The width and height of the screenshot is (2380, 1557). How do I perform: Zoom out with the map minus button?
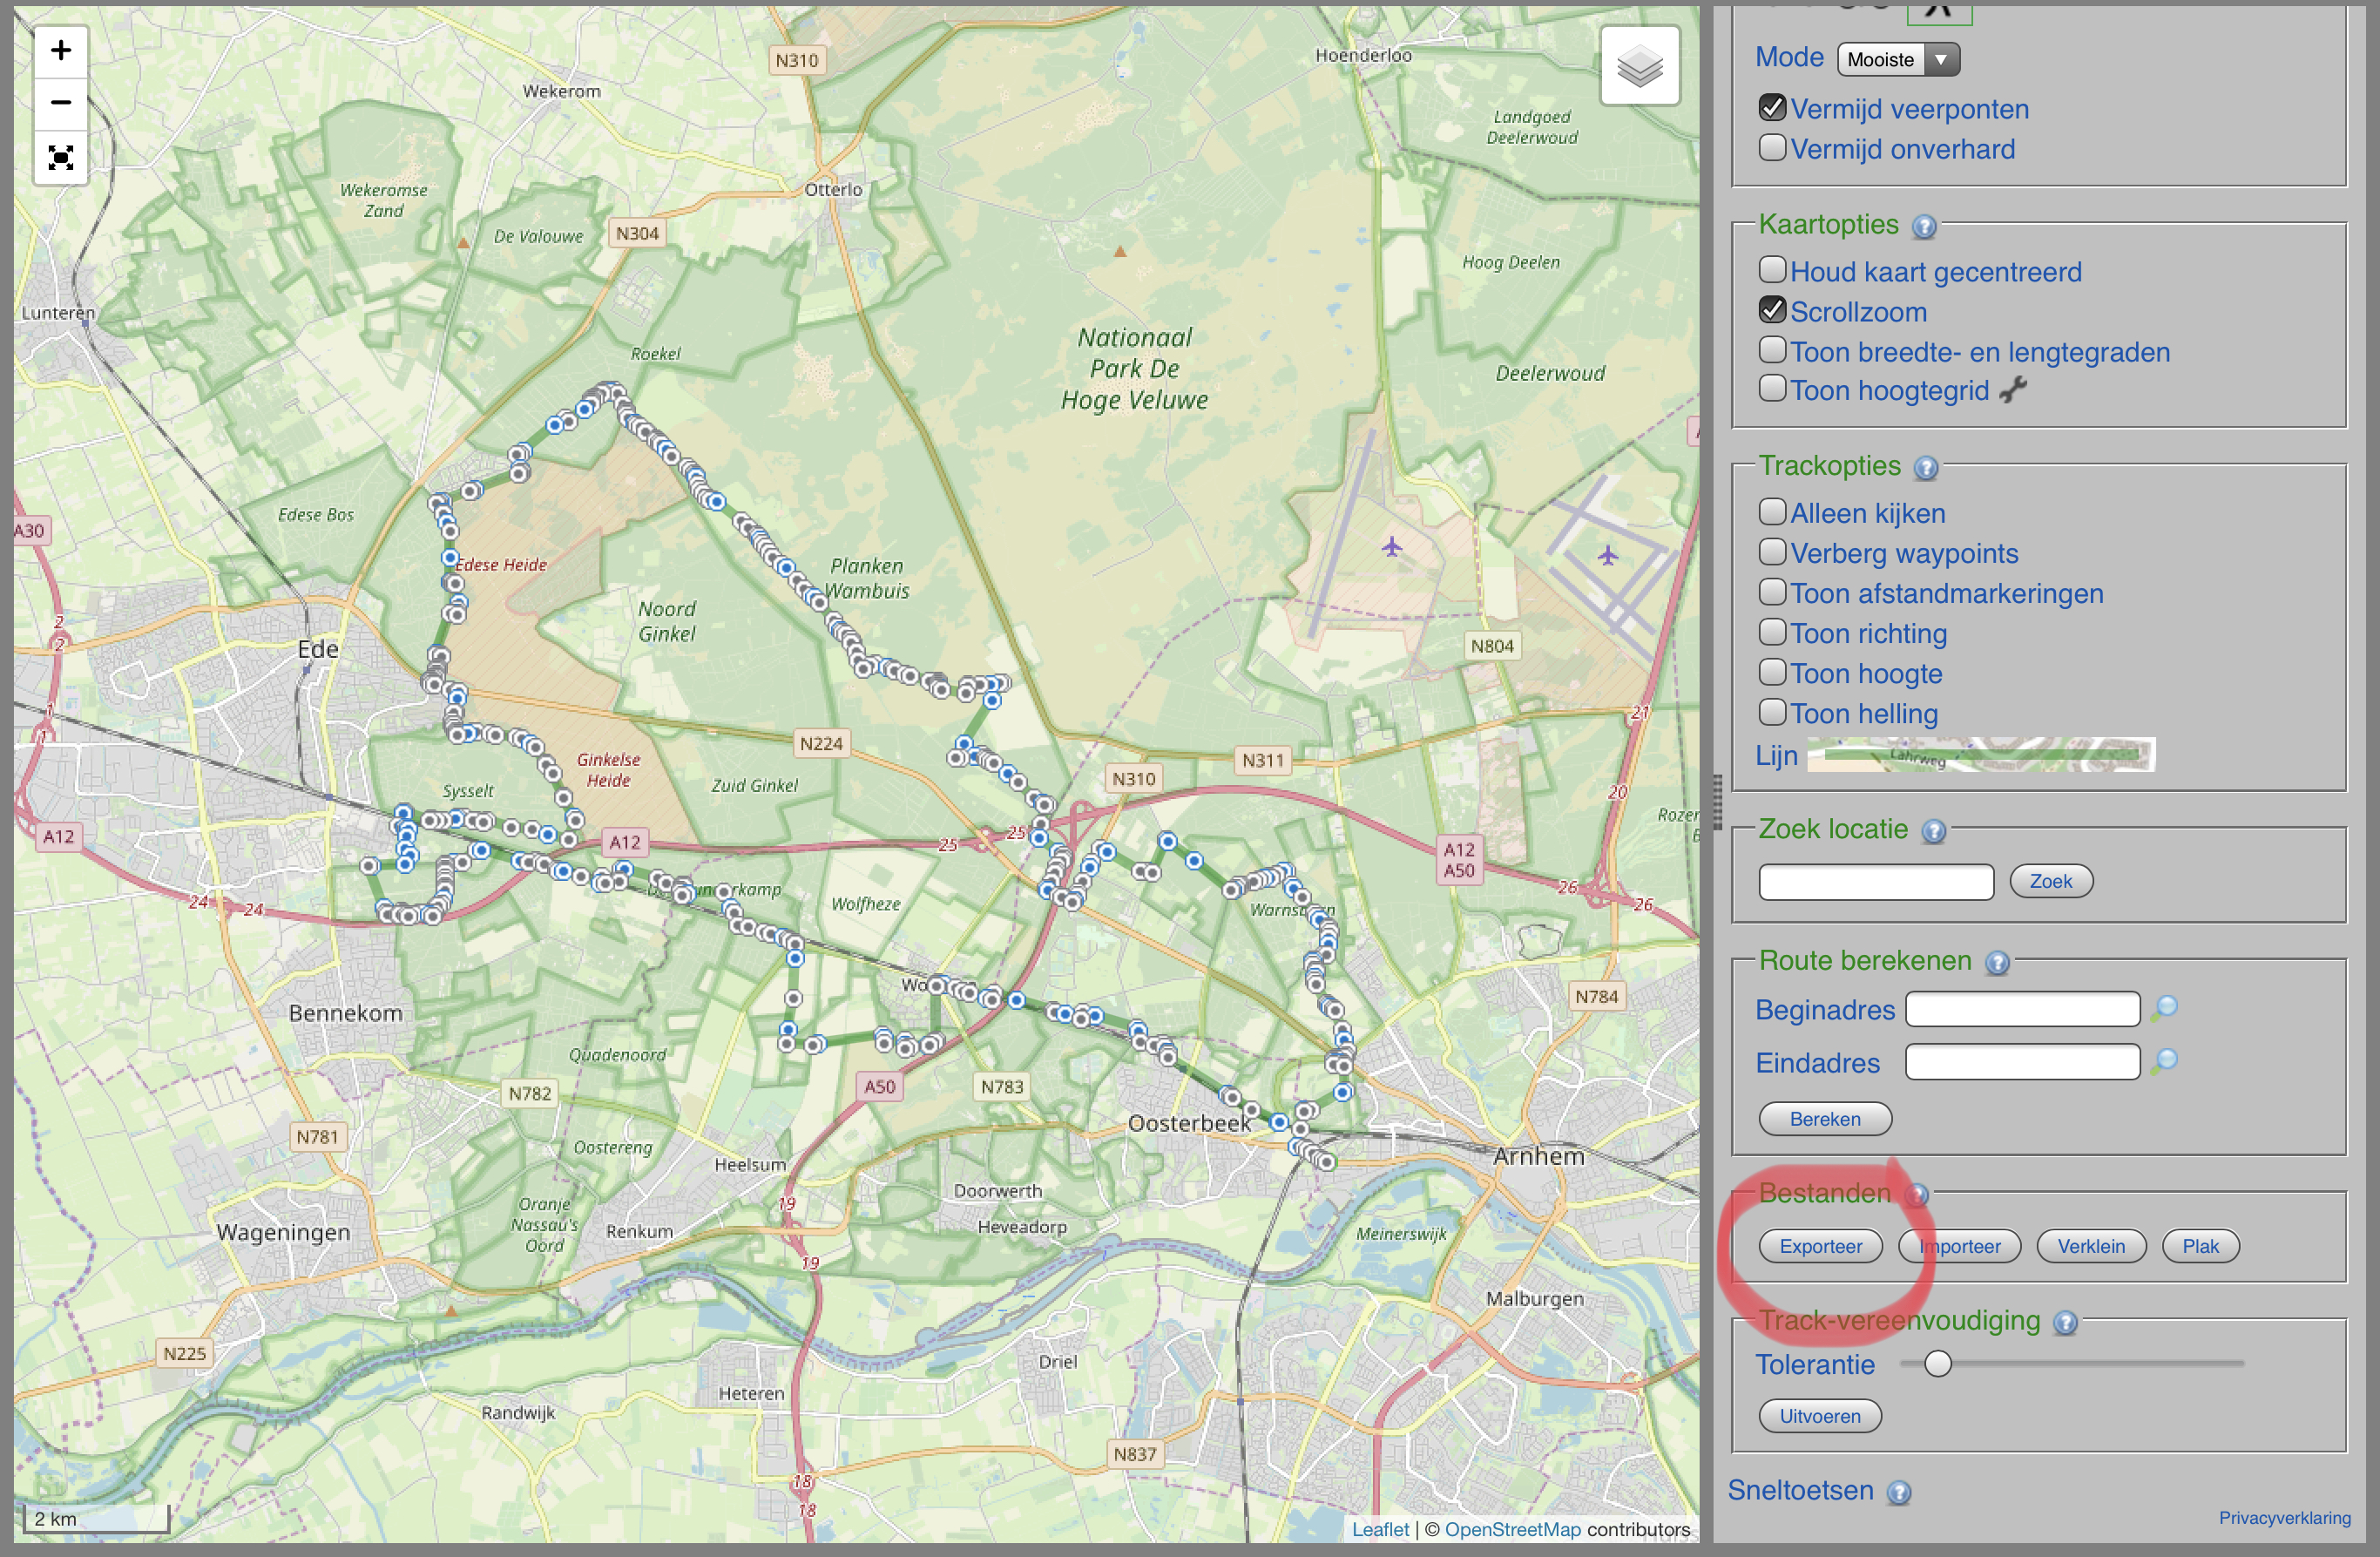tap(61, 103)
